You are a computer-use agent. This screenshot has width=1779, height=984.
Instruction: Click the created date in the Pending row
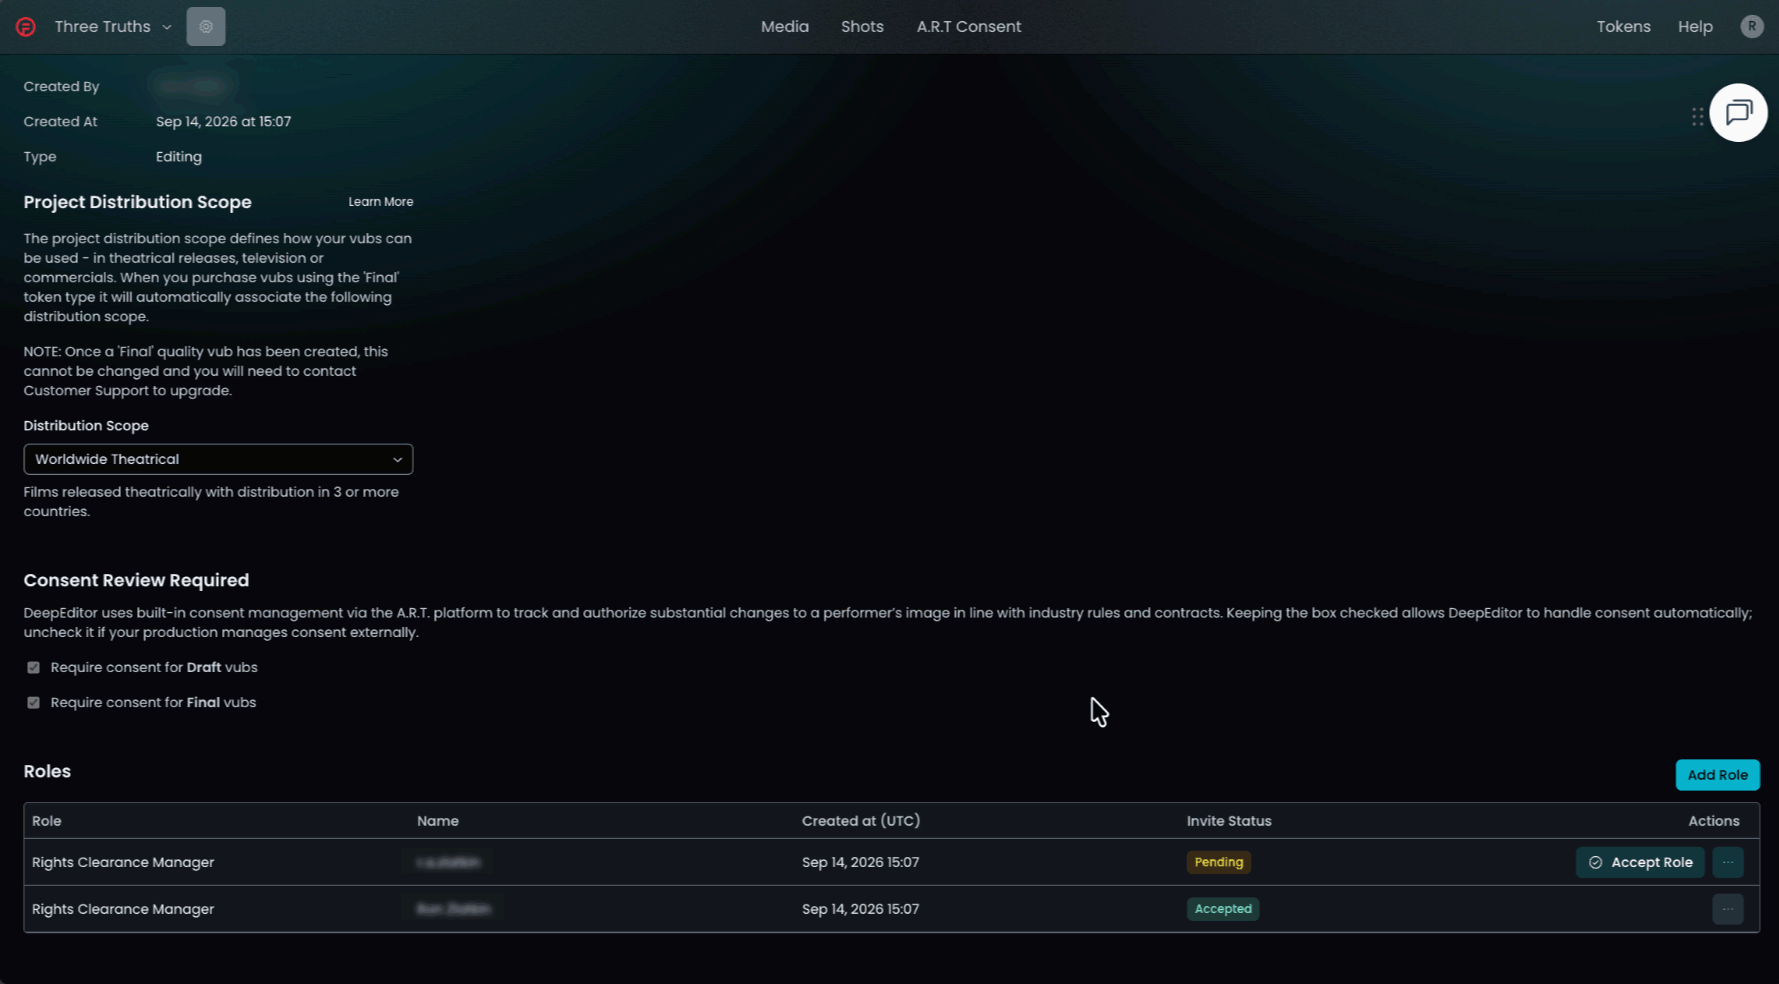tap(860, 862)
